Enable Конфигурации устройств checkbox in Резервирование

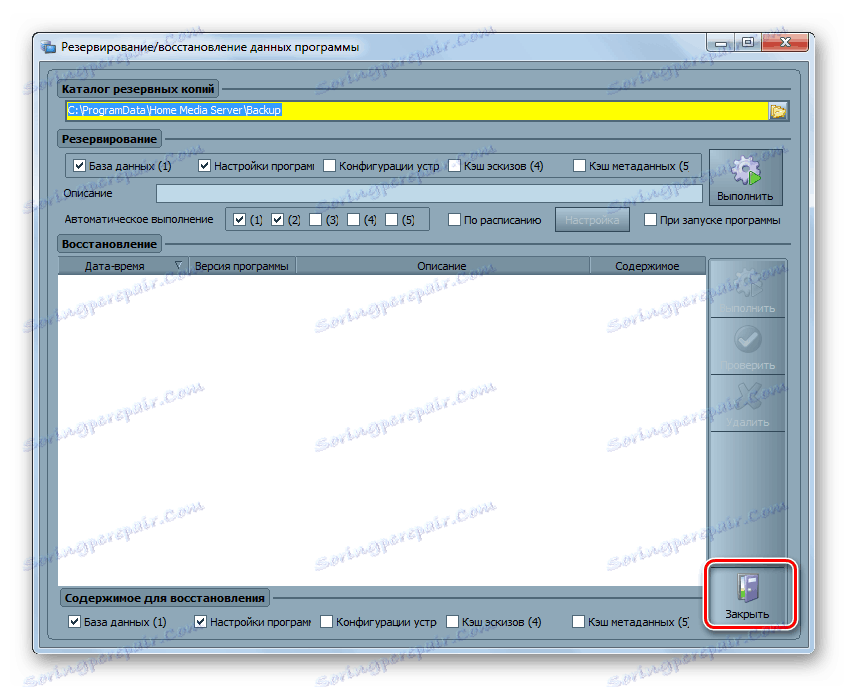pyautogui.click(x=329, y=166)
